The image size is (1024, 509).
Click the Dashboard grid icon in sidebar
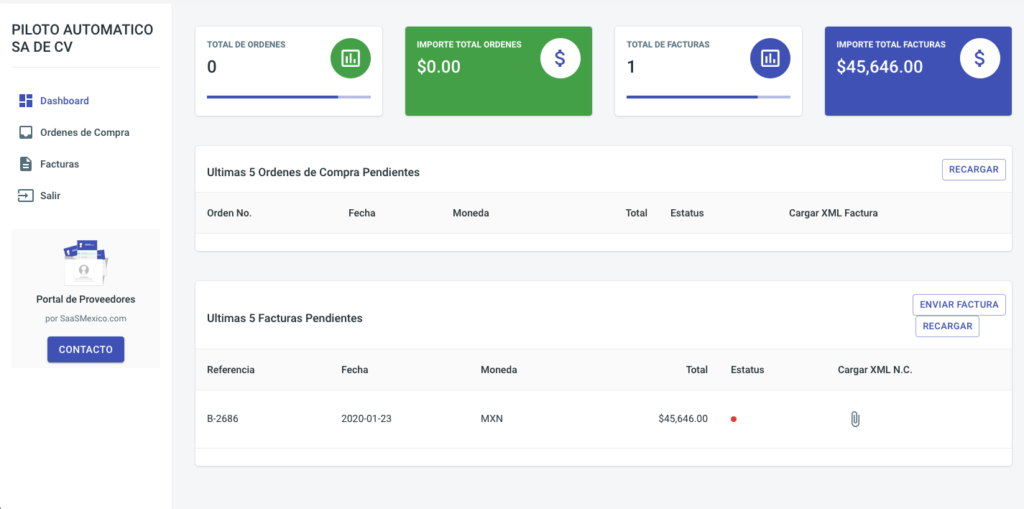25,101
